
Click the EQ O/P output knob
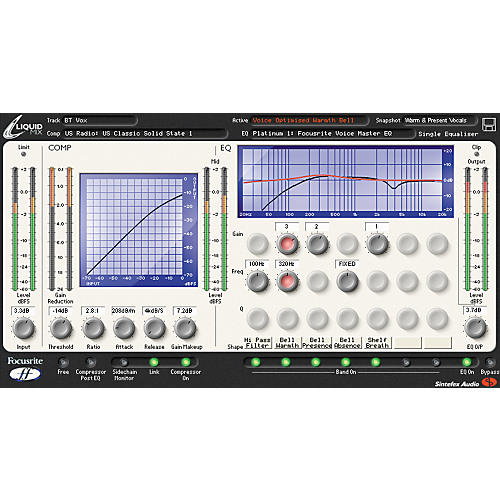(475, 327)
